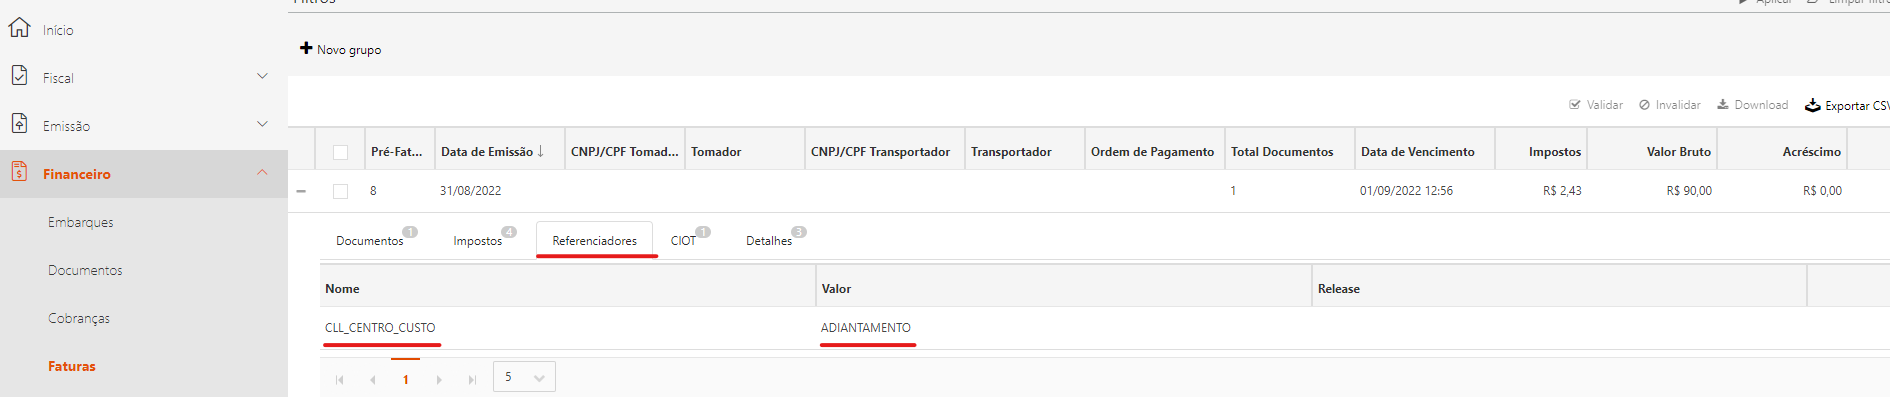The image size is (1890, 397).
Task: Check the row checkbox for Pré-Fatura 8
Action: 340,191
